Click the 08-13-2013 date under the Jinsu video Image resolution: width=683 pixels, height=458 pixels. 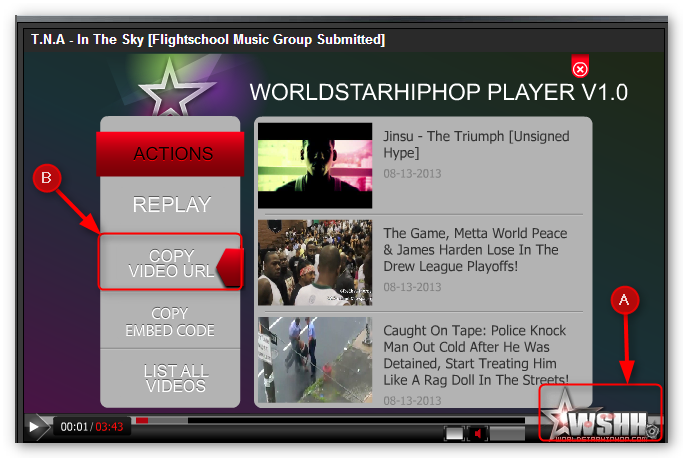point(412,173)
